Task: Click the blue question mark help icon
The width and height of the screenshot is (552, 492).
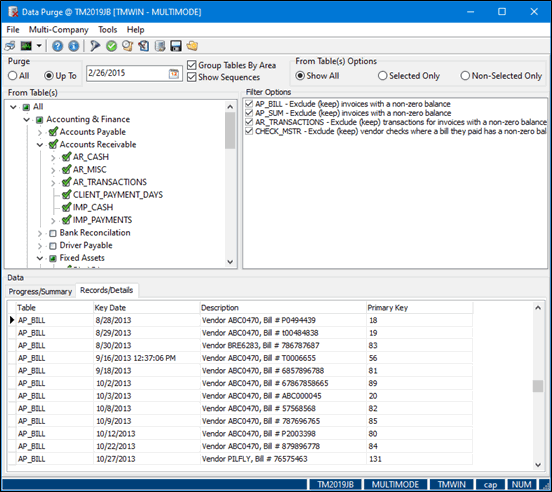Action: [x=57, y=46]
